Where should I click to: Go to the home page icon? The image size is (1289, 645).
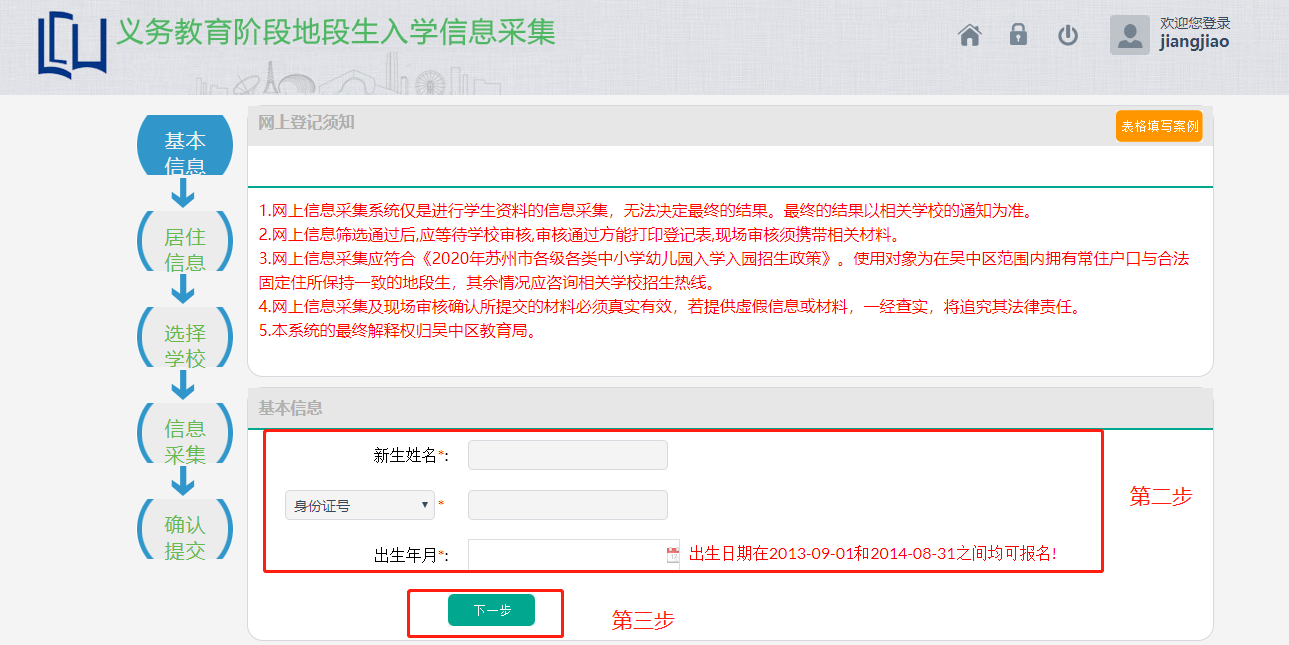pyautogui.click(x=969, y=36)
